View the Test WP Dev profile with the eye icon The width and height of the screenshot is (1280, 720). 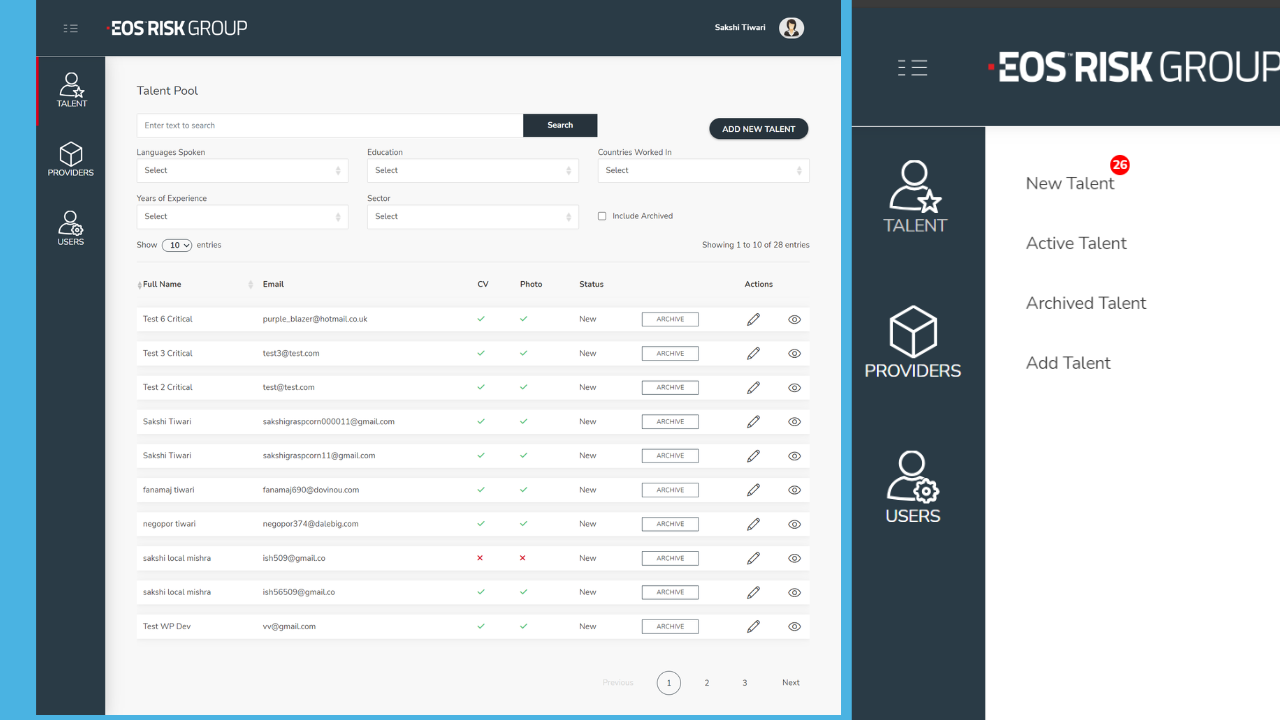(795, 626)
